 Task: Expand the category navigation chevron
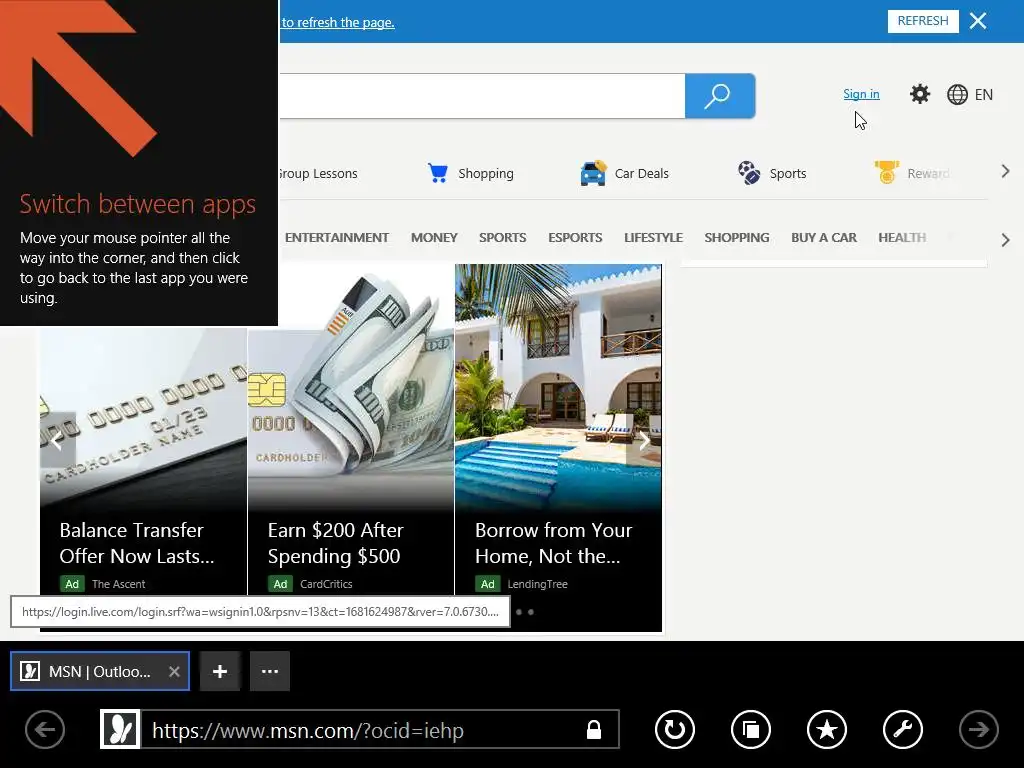pyautogui.click(x=1005, y=240)
